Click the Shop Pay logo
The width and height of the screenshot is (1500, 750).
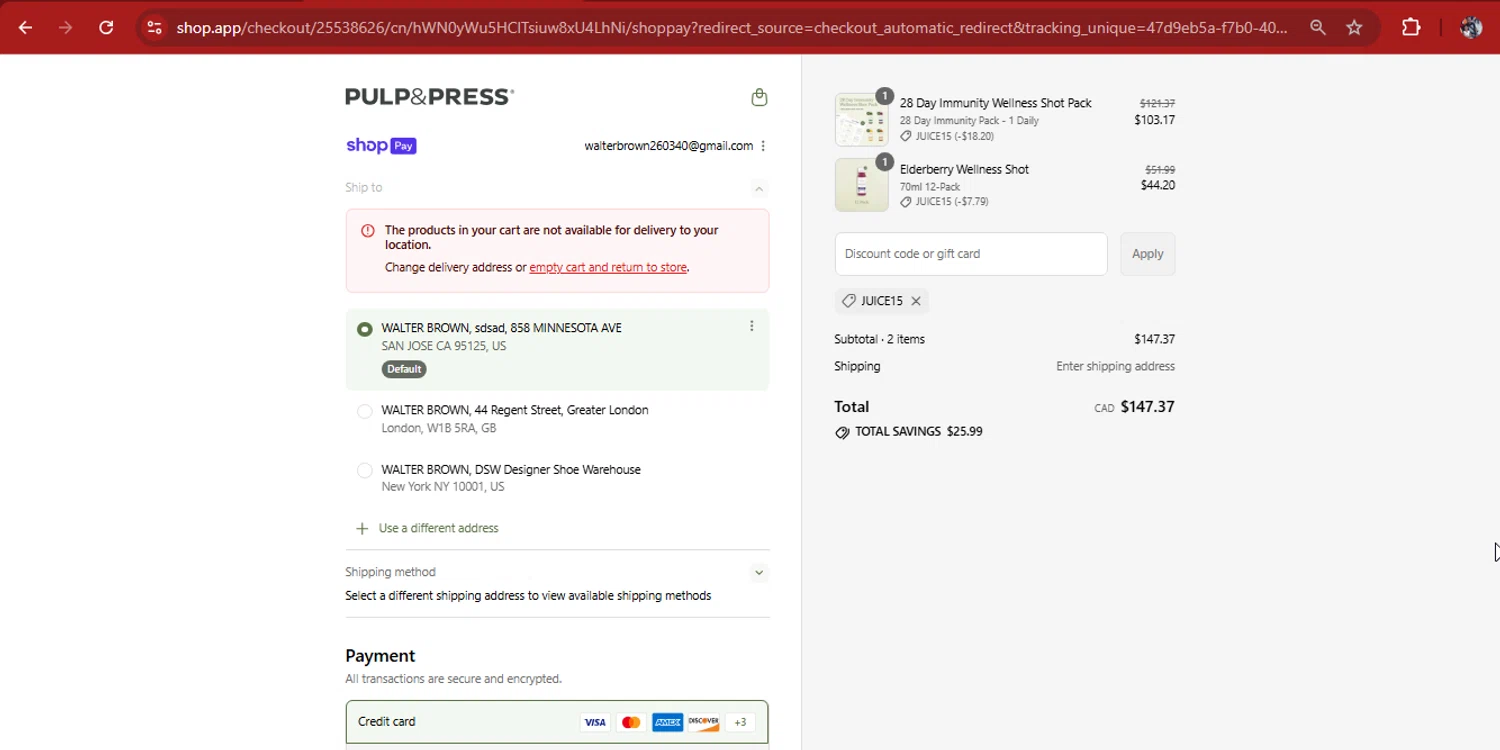tap(381, 146)
